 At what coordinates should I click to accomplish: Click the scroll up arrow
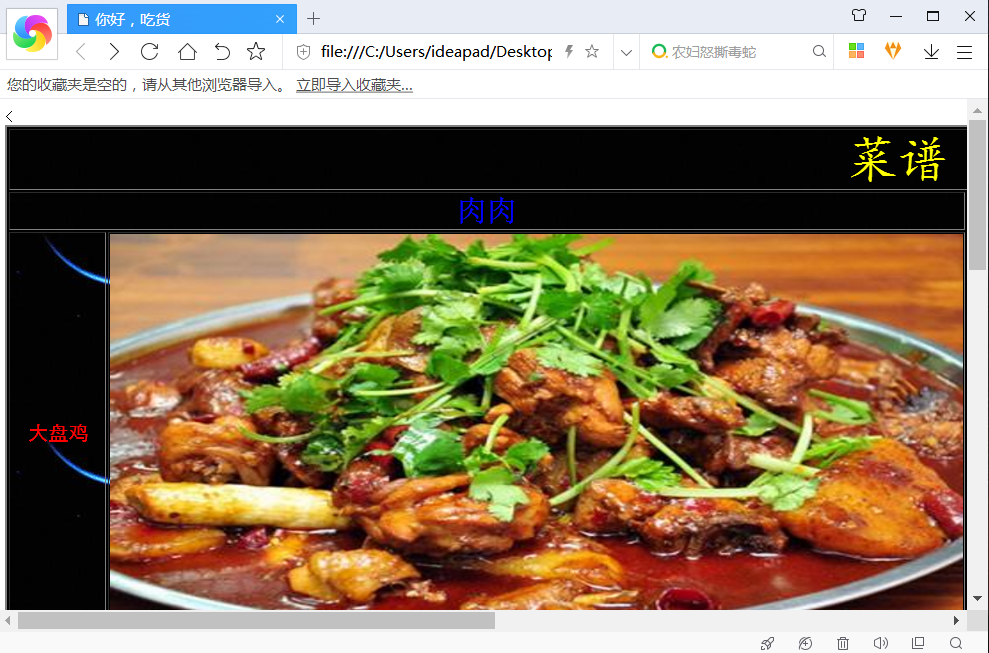977,110
